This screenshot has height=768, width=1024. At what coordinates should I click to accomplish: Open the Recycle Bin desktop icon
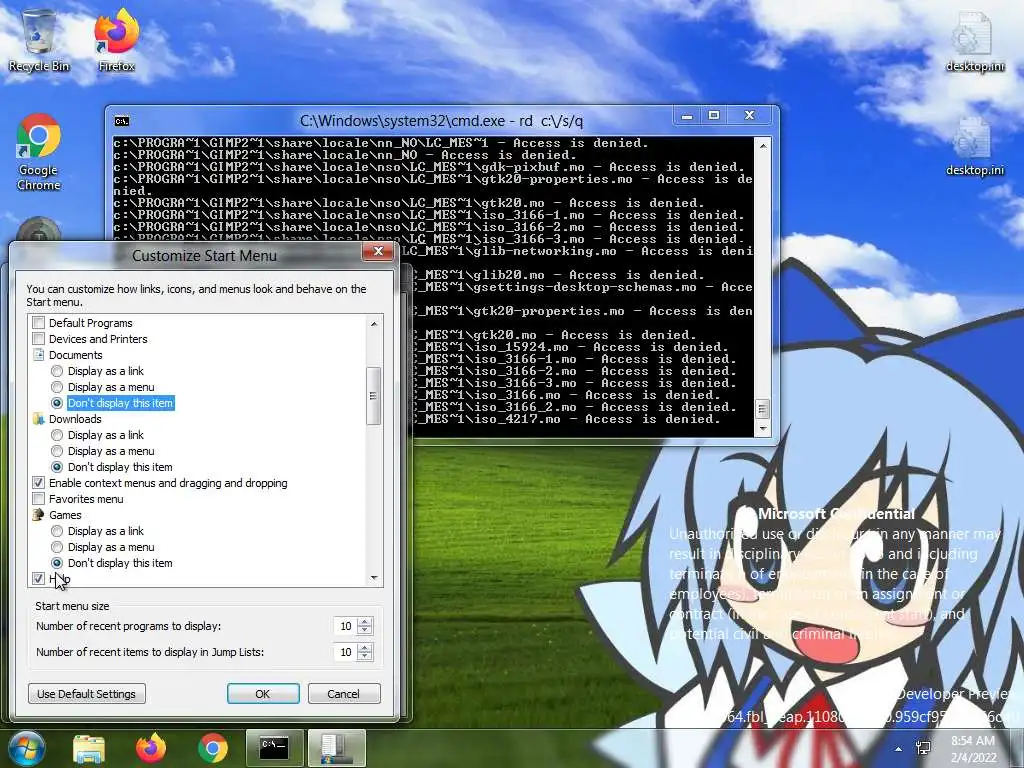[x=39, y=39]
